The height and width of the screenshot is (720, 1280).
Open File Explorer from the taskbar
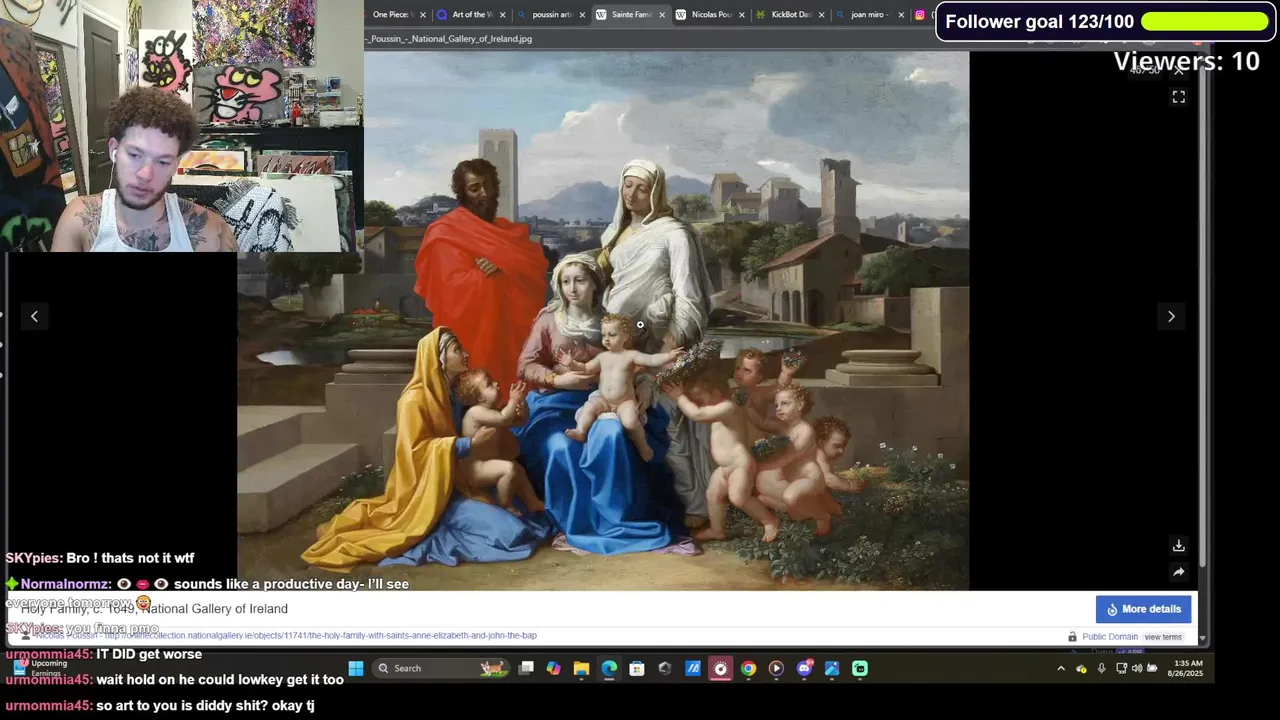click(x=581, y=668)
